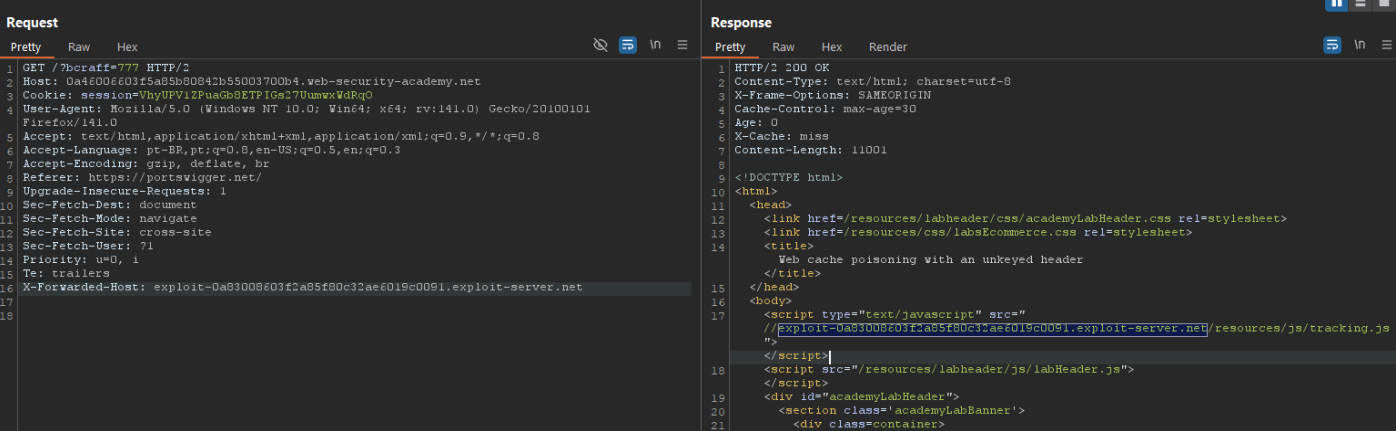
Task: Click the Cookie session value
Action: tap(255, 95)
